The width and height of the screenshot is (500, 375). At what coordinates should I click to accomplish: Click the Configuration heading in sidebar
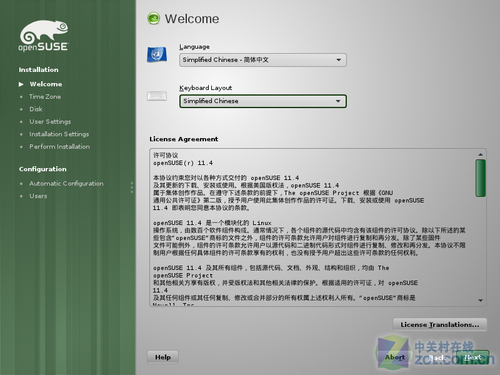click(x=43, y=169)
